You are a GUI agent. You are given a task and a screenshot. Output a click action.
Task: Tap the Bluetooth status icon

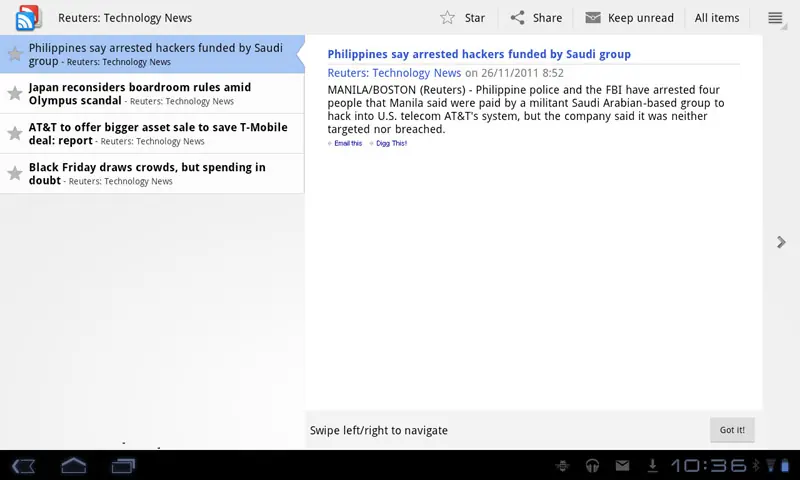(756, 465)
